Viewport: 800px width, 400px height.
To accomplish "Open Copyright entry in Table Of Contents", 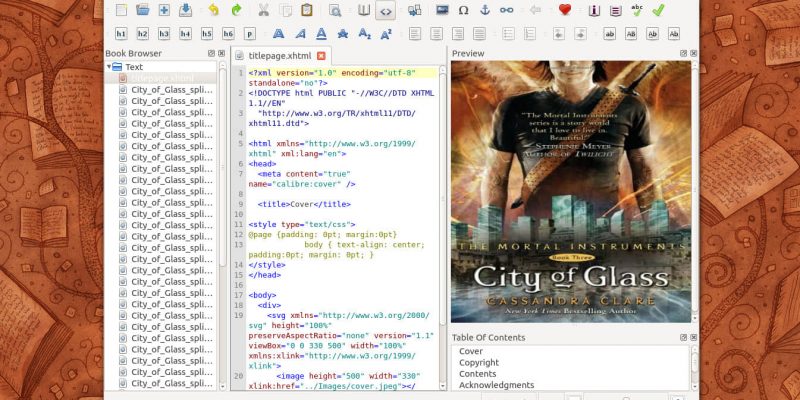I will coord(479,362).
